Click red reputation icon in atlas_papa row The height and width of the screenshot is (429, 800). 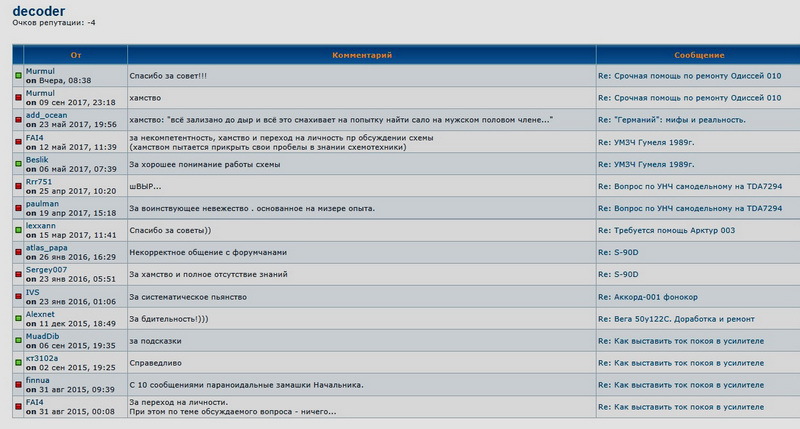coord(18,252)
